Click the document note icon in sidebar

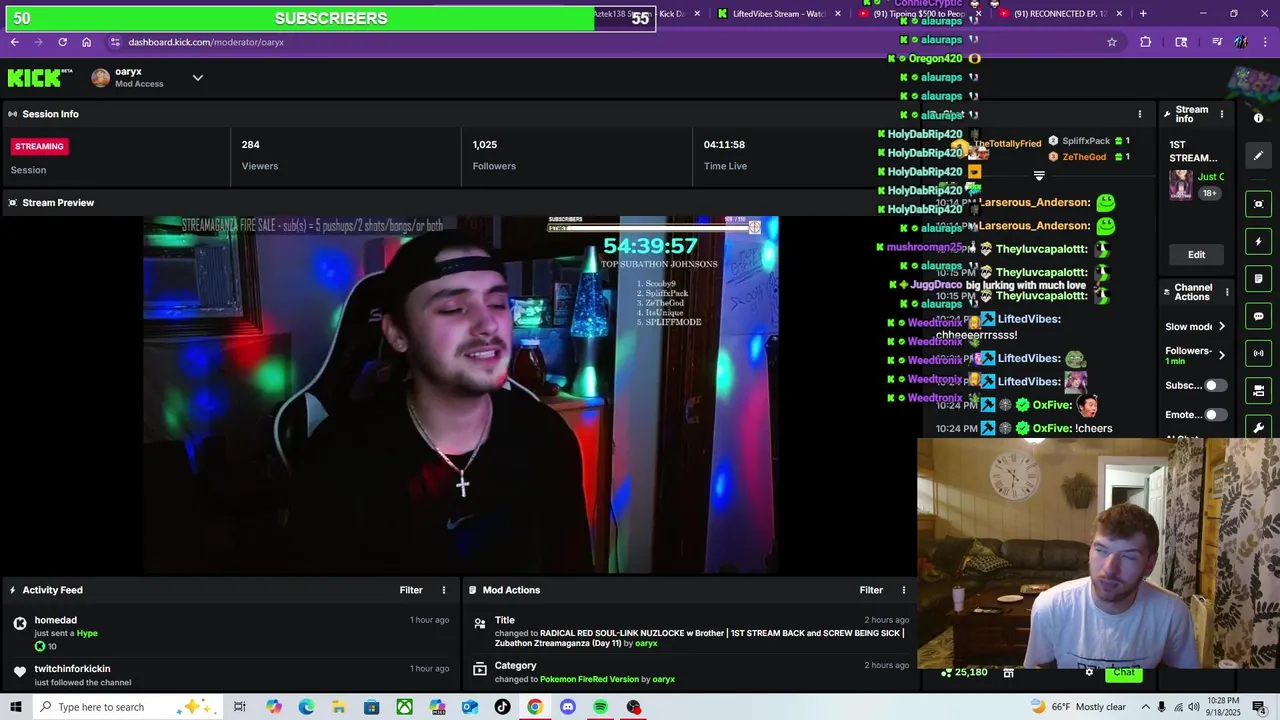(1258, 278)
